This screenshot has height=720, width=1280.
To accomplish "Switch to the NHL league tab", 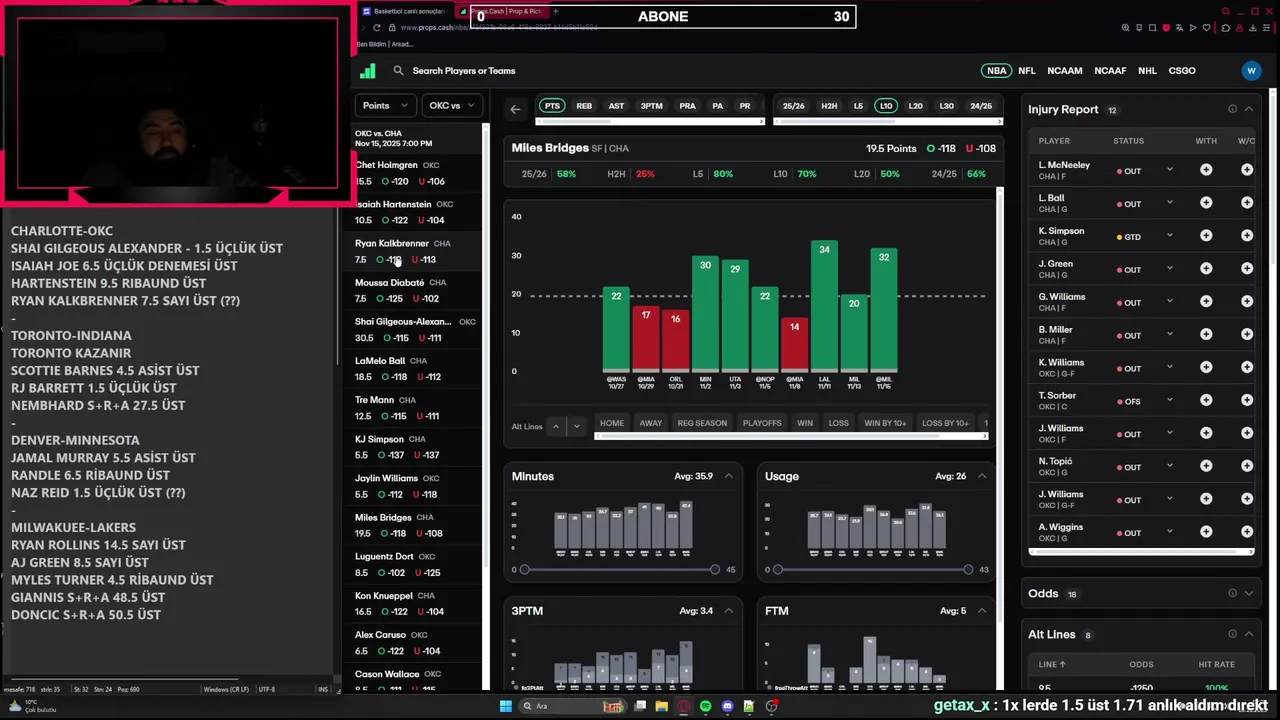I will 1147,71.
